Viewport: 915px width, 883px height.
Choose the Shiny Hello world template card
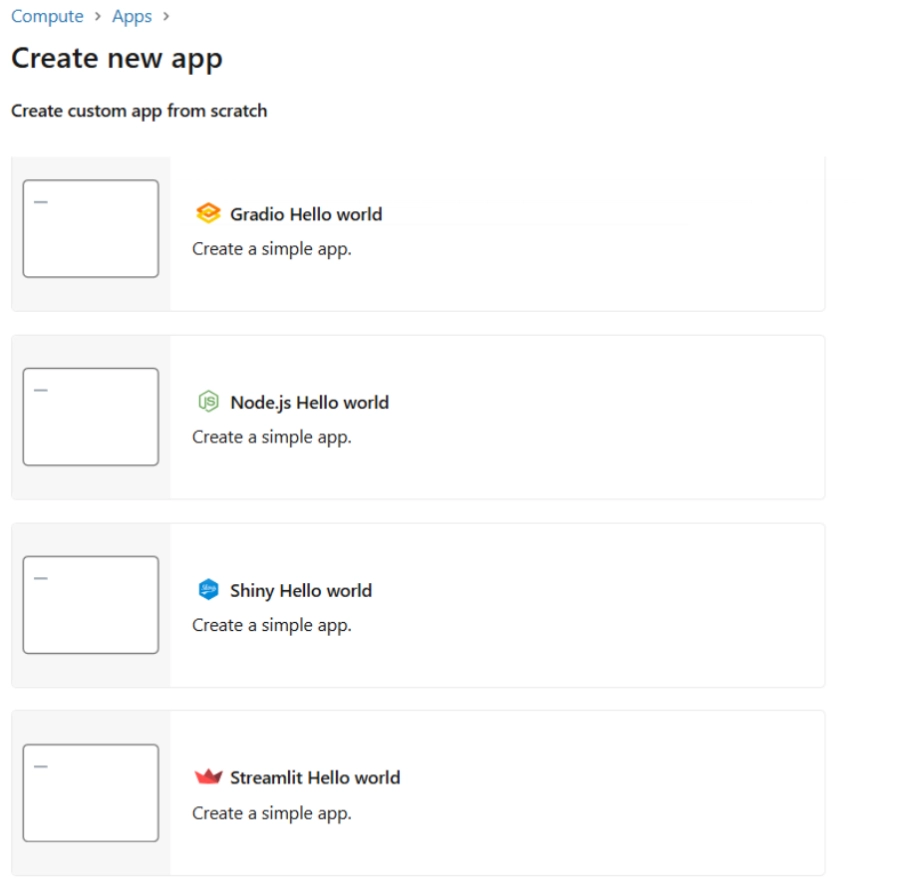(x=417, y=605)
